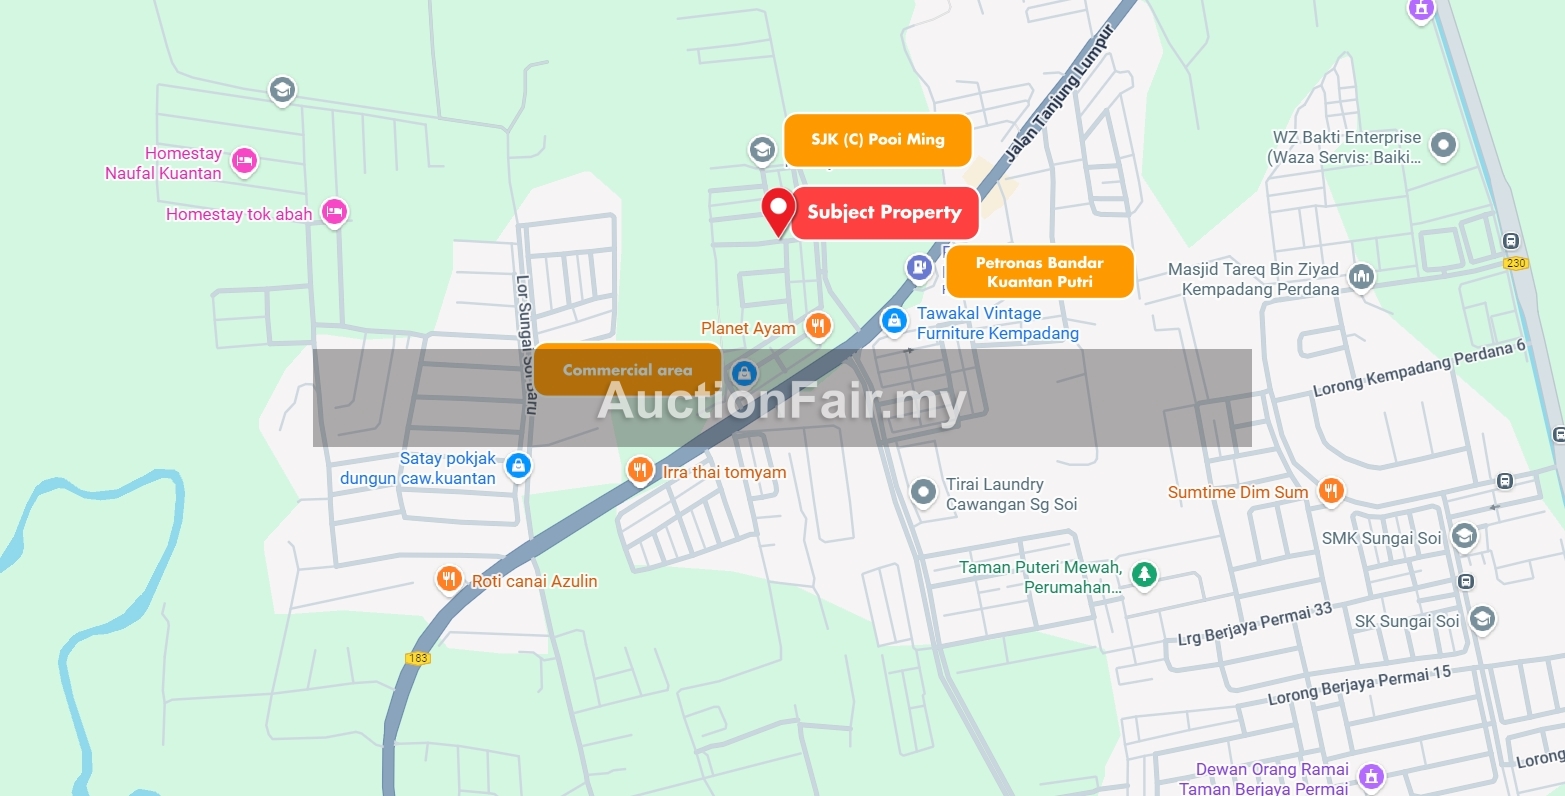
Task: Select the Petronas gas station icon
Action: point(919,268)
